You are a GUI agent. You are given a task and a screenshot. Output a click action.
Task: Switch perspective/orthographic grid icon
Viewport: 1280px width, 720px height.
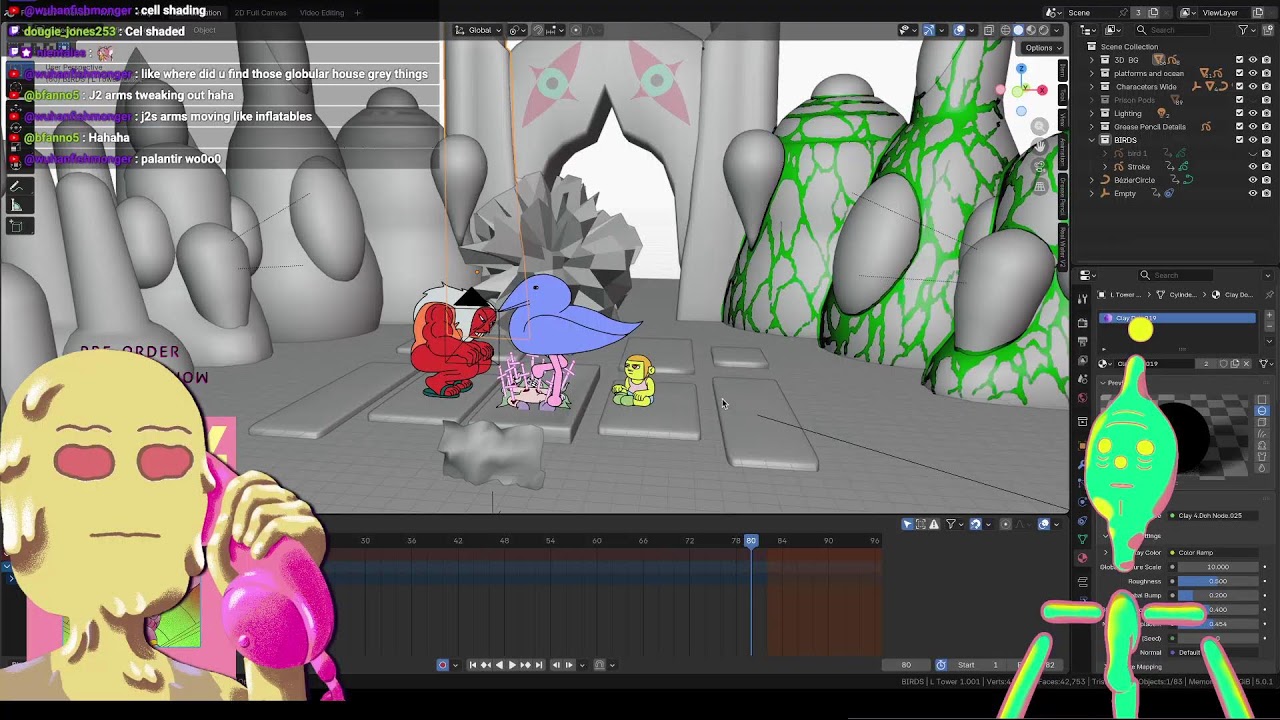pyautogui.click(x=1040, y=186)
